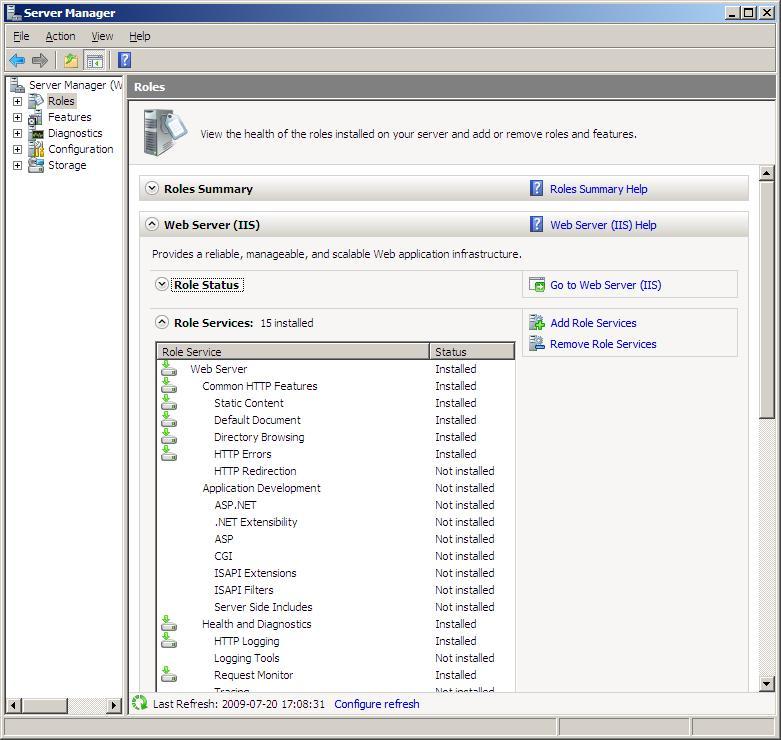The image size is (781, 740).
Task: Click the Back arrow toolbar button
Action: coord(17,61)
